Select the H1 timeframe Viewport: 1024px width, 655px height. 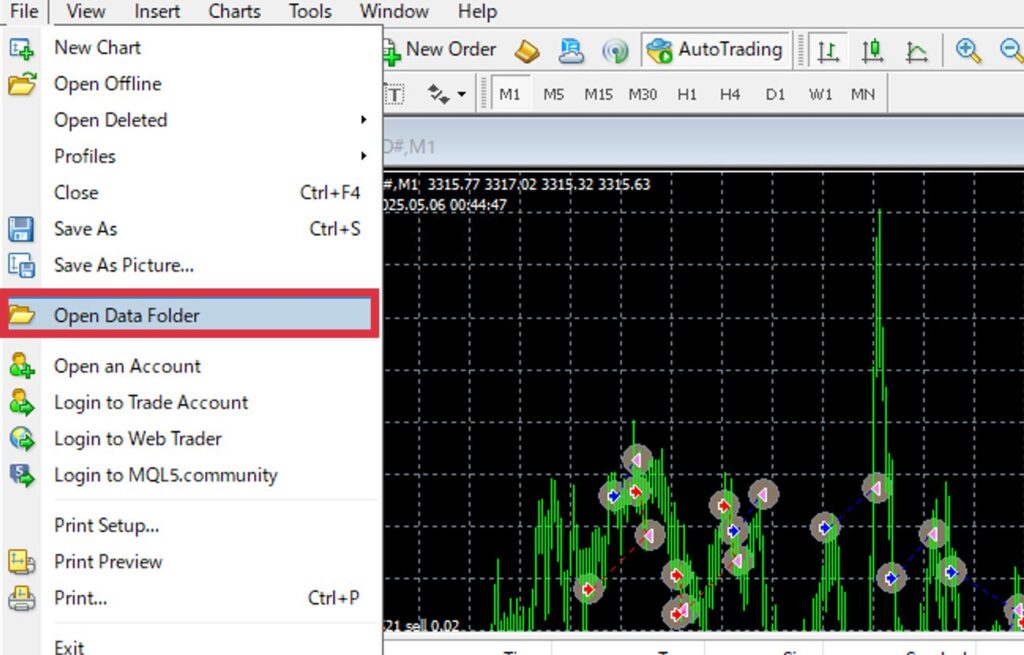click(686, 95)
